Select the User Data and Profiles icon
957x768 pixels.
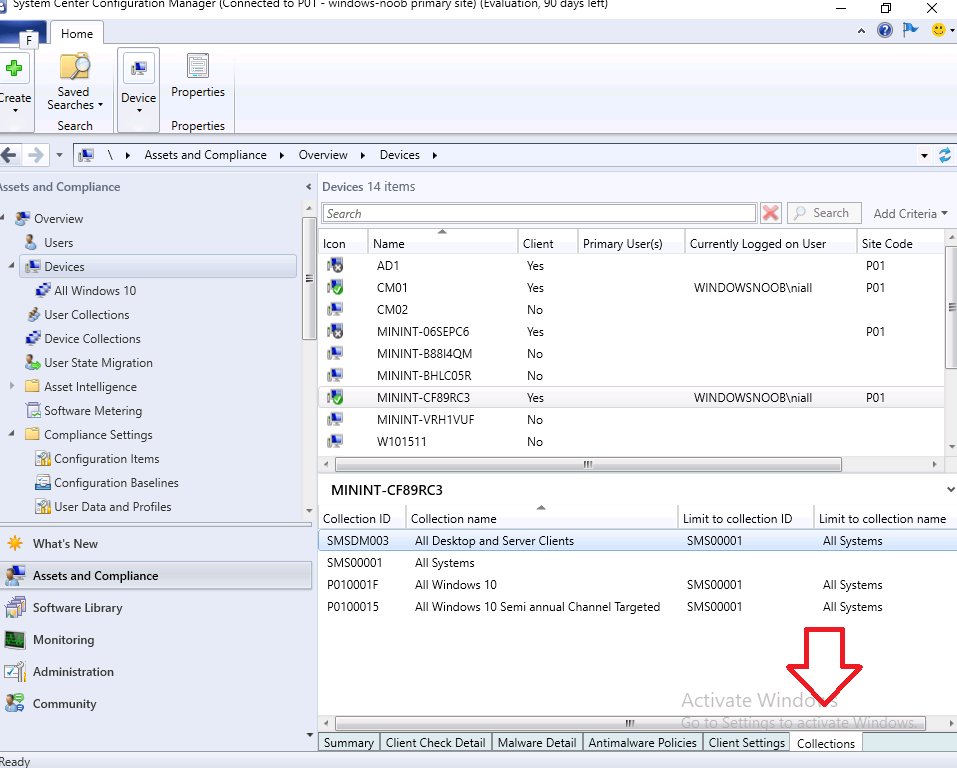coord(43,506)
